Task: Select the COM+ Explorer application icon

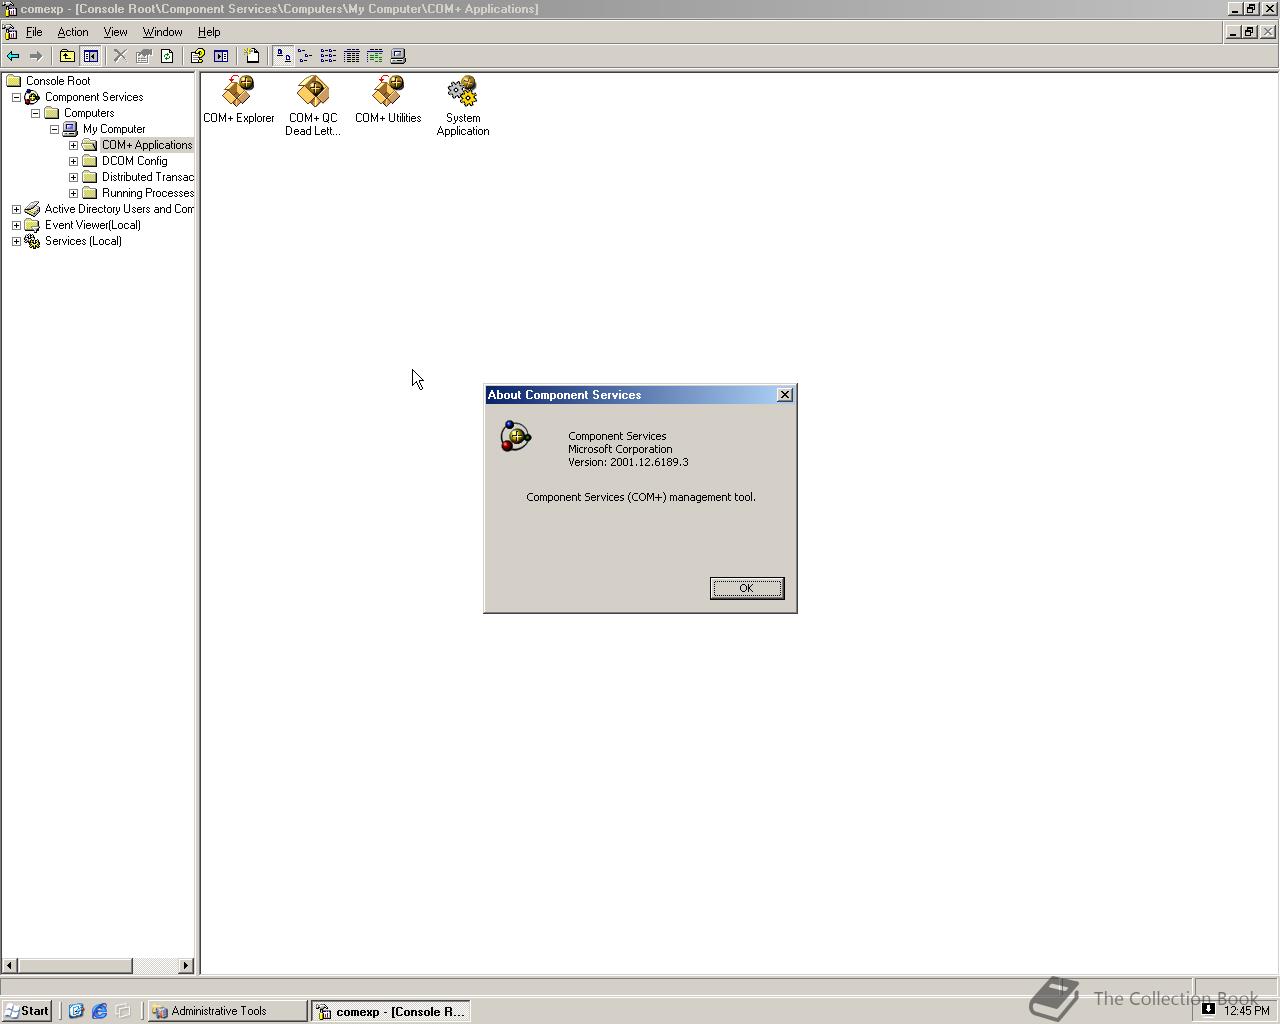Action: (x=238, y=99)
